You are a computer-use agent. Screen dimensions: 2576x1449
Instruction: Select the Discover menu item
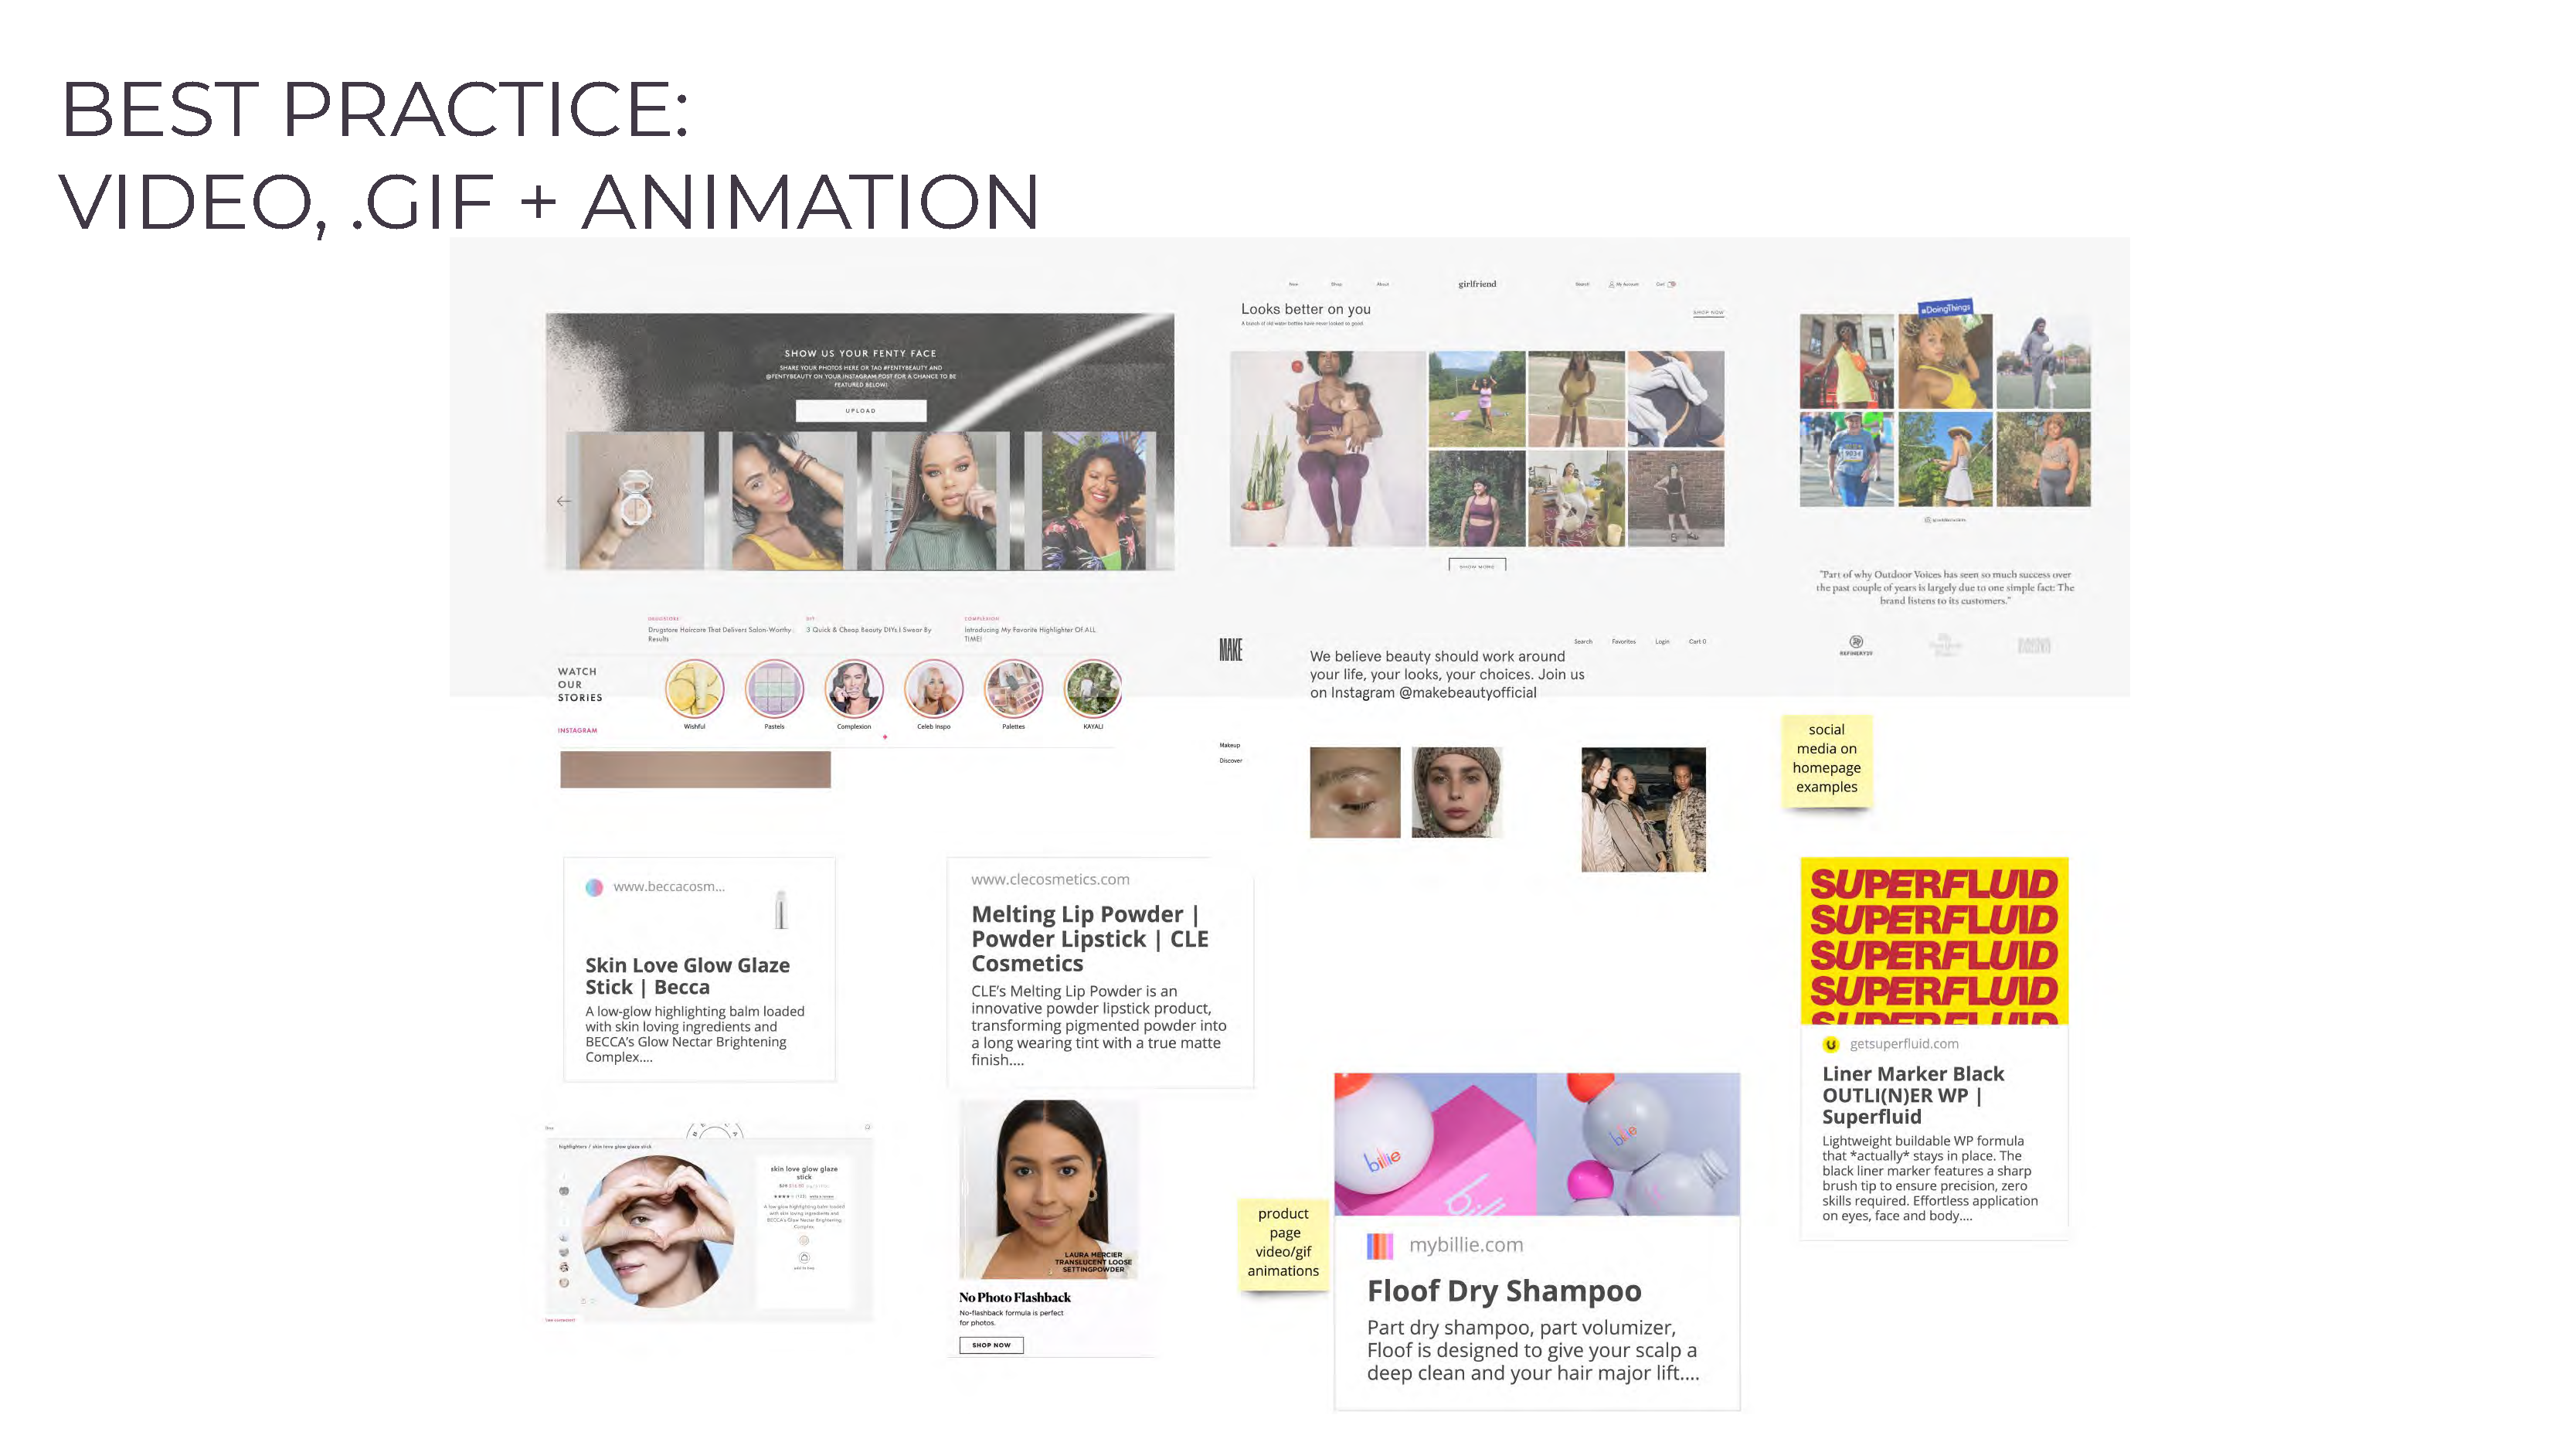[1230, 761]
